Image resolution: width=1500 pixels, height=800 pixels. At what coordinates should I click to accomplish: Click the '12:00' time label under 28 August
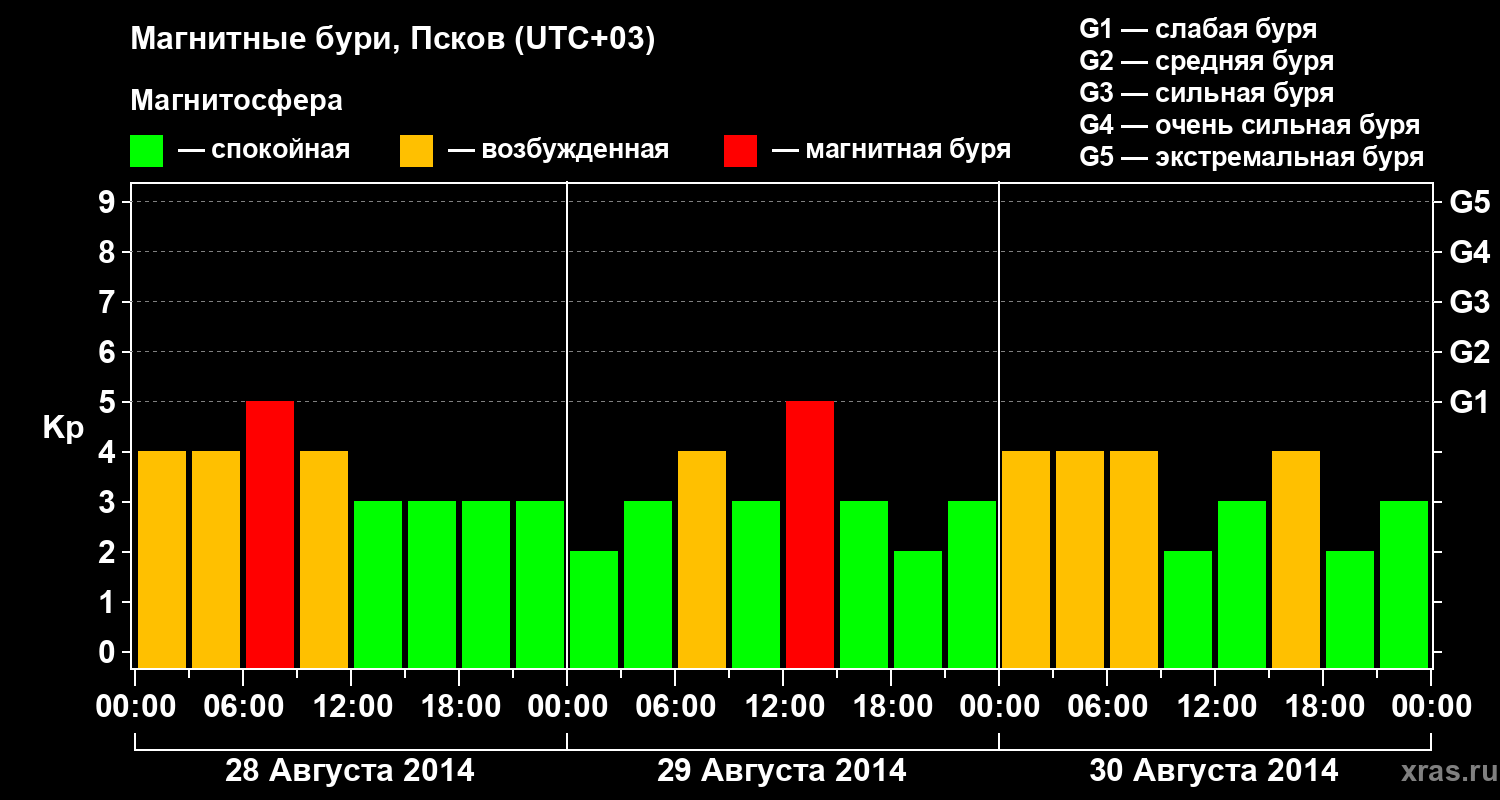tap(351, 706)
